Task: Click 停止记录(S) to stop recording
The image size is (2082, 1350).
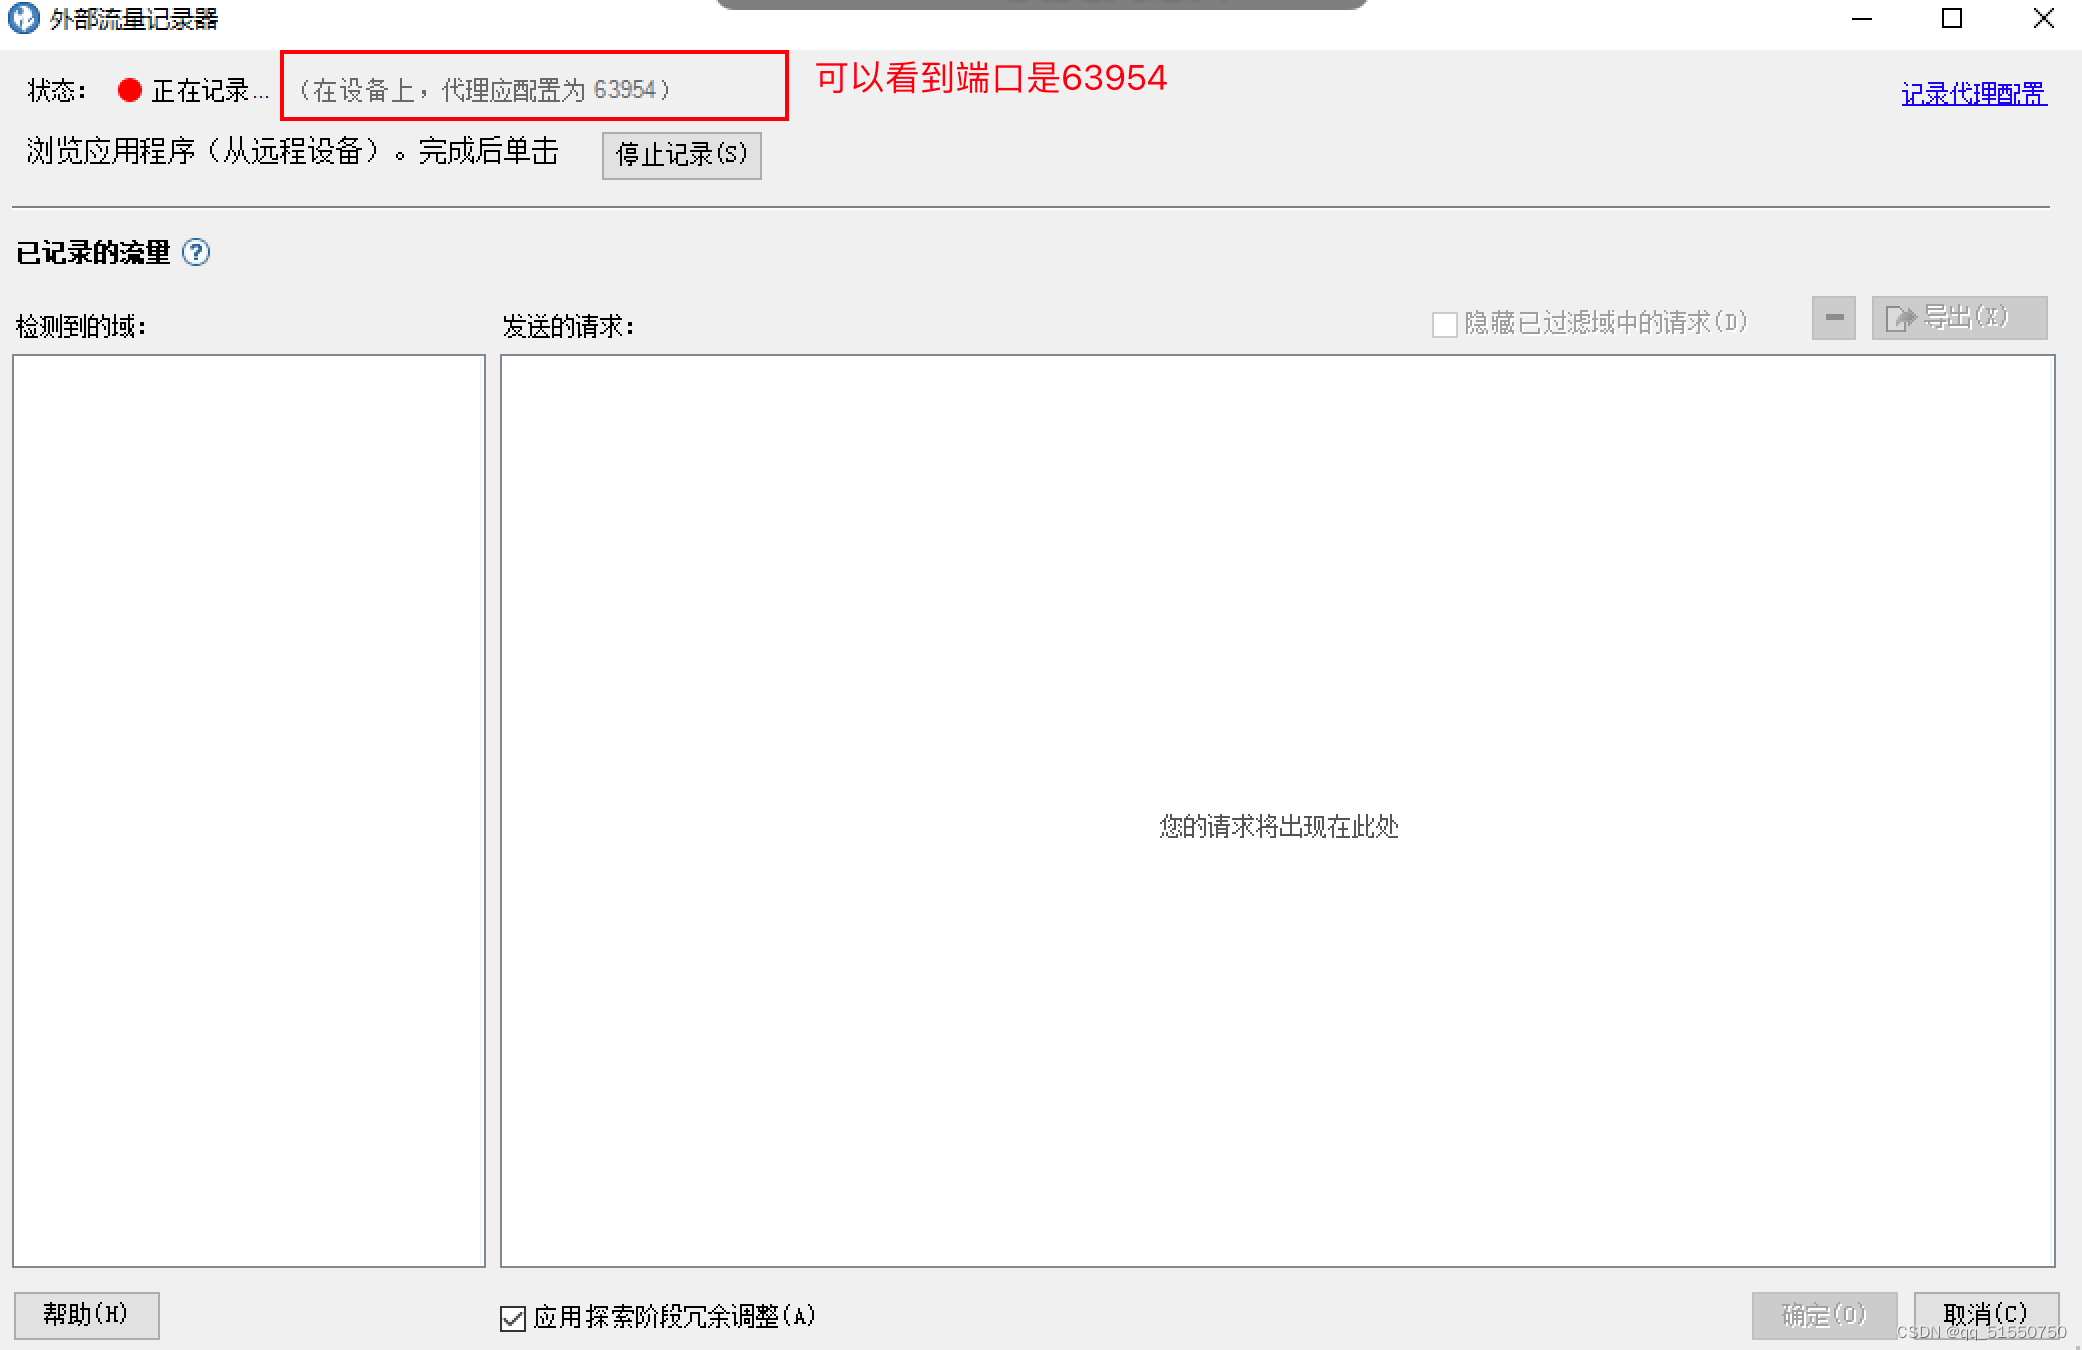Action: [681, 155]
